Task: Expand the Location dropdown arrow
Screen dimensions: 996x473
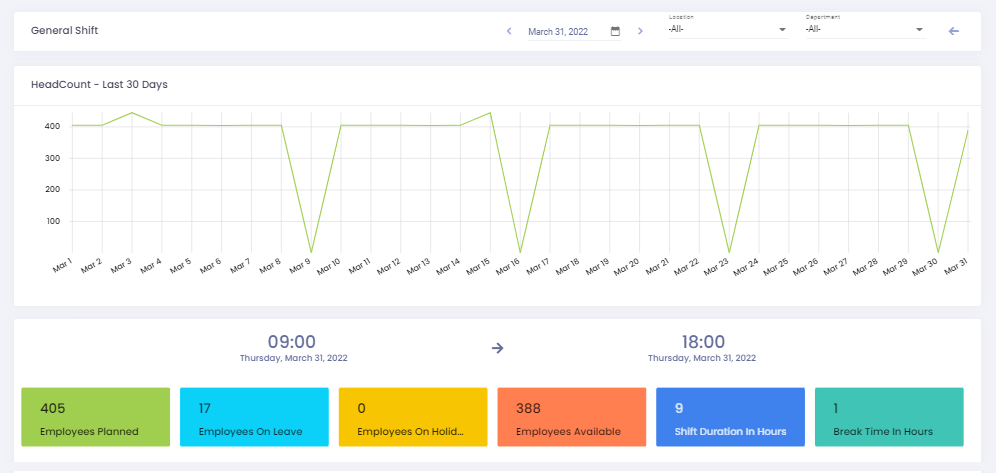Action: [x=782, y=30]
